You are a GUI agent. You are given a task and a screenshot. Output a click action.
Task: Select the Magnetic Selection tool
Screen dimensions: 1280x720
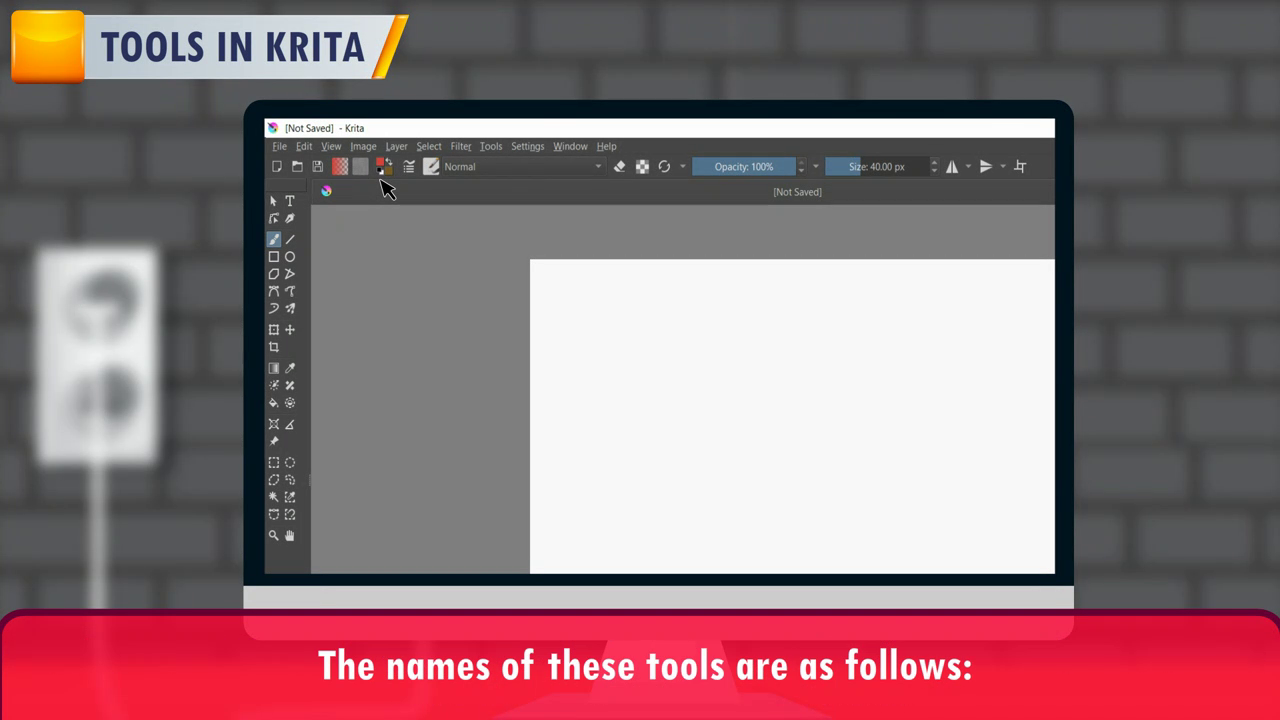coord(290,515)
